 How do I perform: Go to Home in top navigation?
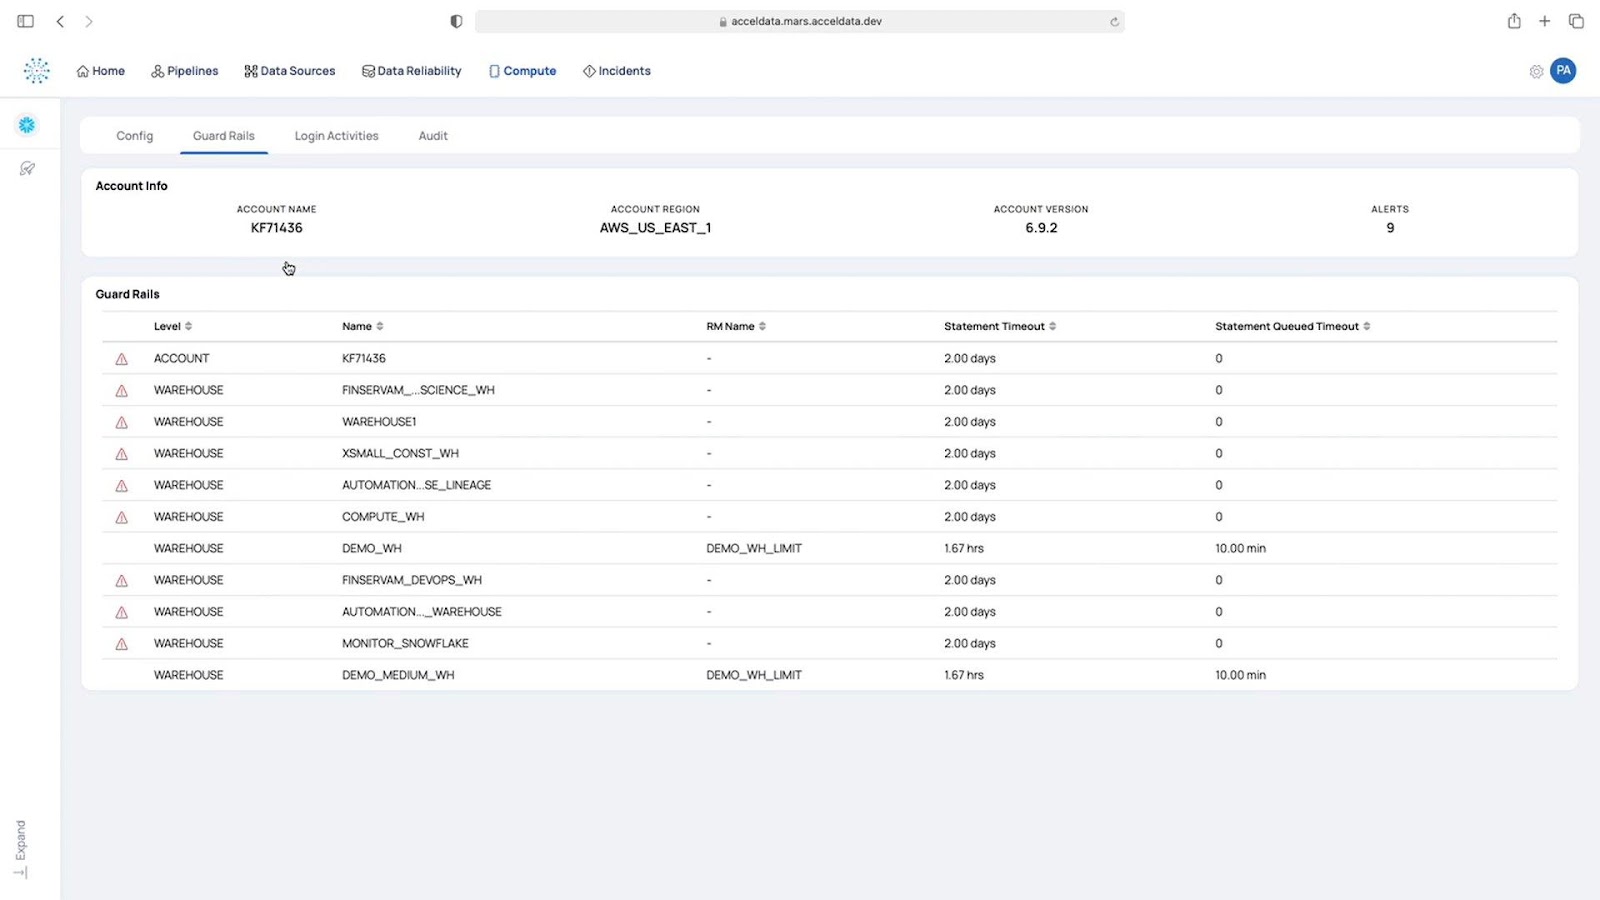(x=101, y=71)
